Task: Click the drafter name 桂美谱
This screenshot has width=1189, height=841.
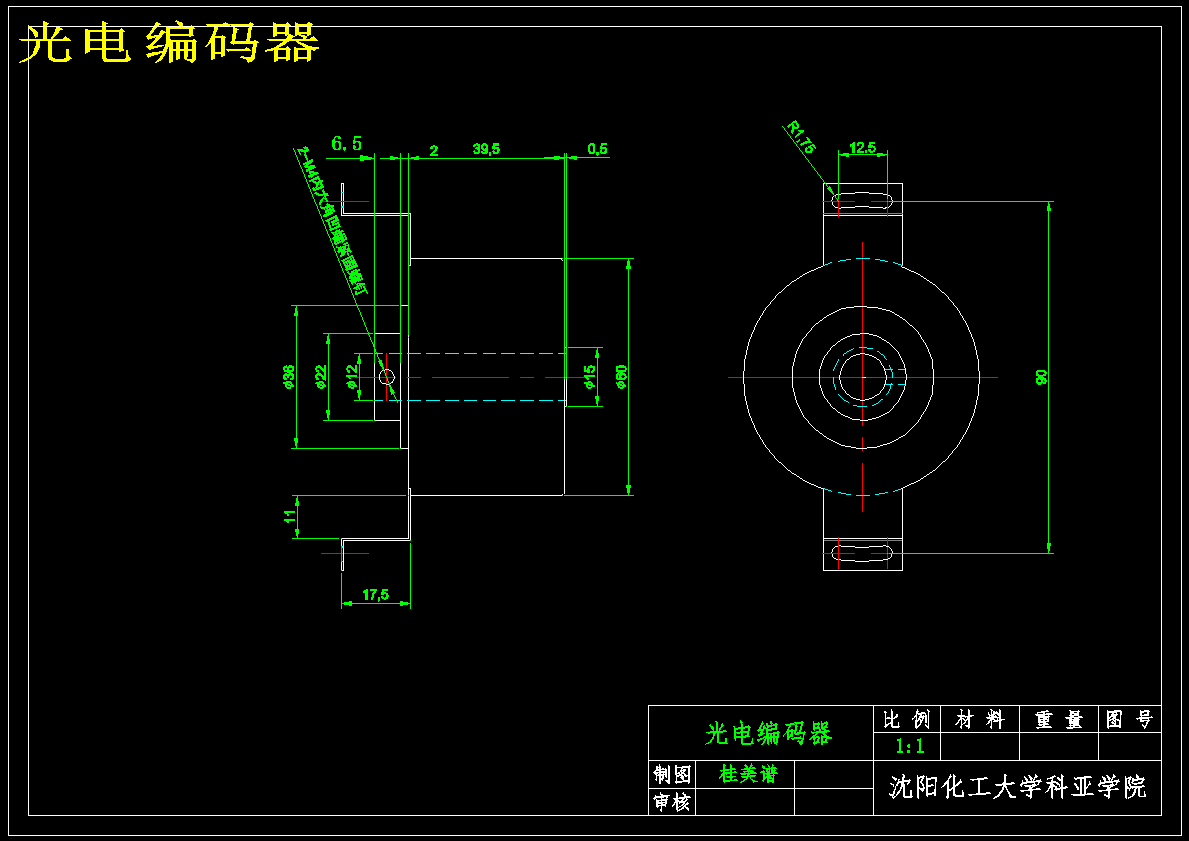Action: point(748,774)
